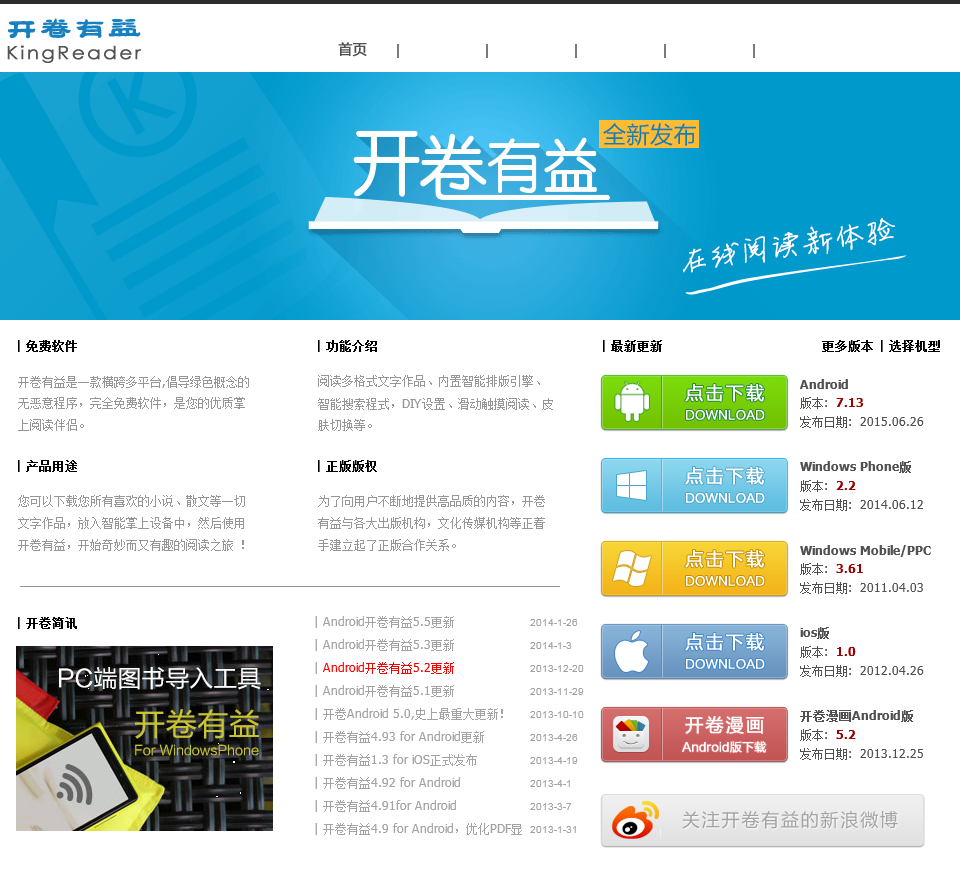The width and height of the screenshot is (960, 873).
Task: Open 开卷有益4.92 for Android news
Action: 391,783
